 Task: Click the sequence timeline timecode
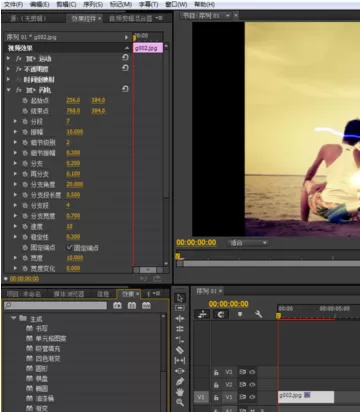[228, 304]
